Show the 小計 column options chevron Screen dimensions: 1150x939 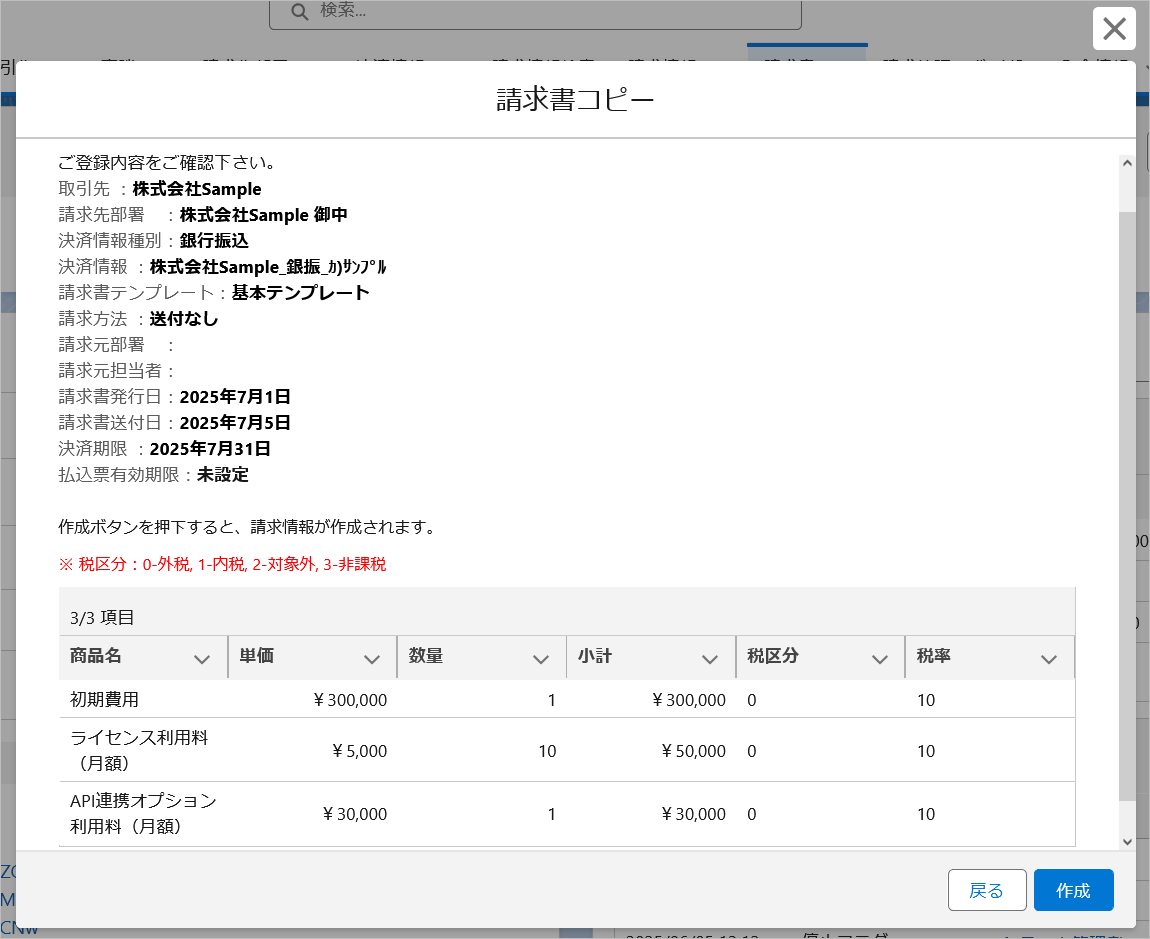click(x=710, y=659)
